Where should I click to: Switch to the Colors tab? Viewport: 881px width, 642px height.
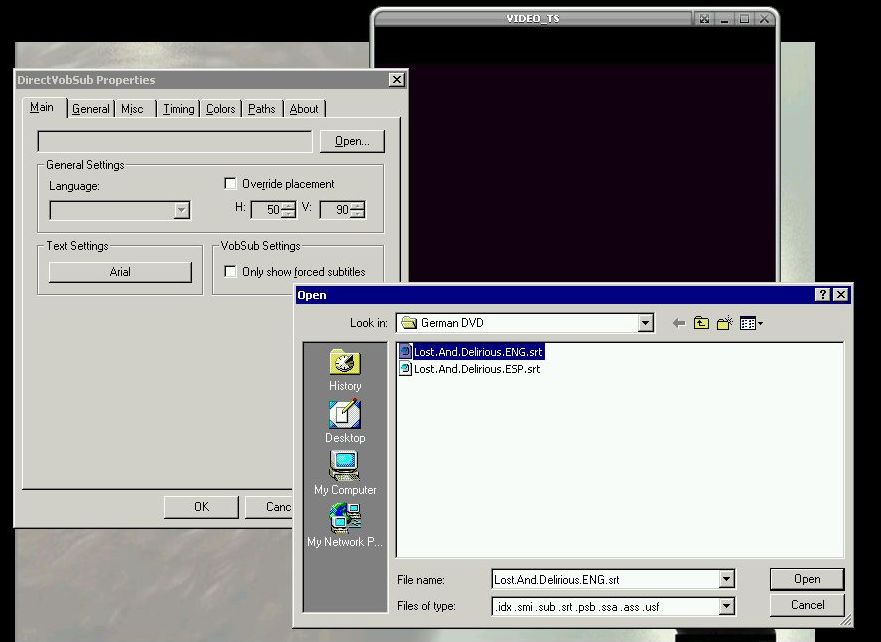tap(220, 109)
